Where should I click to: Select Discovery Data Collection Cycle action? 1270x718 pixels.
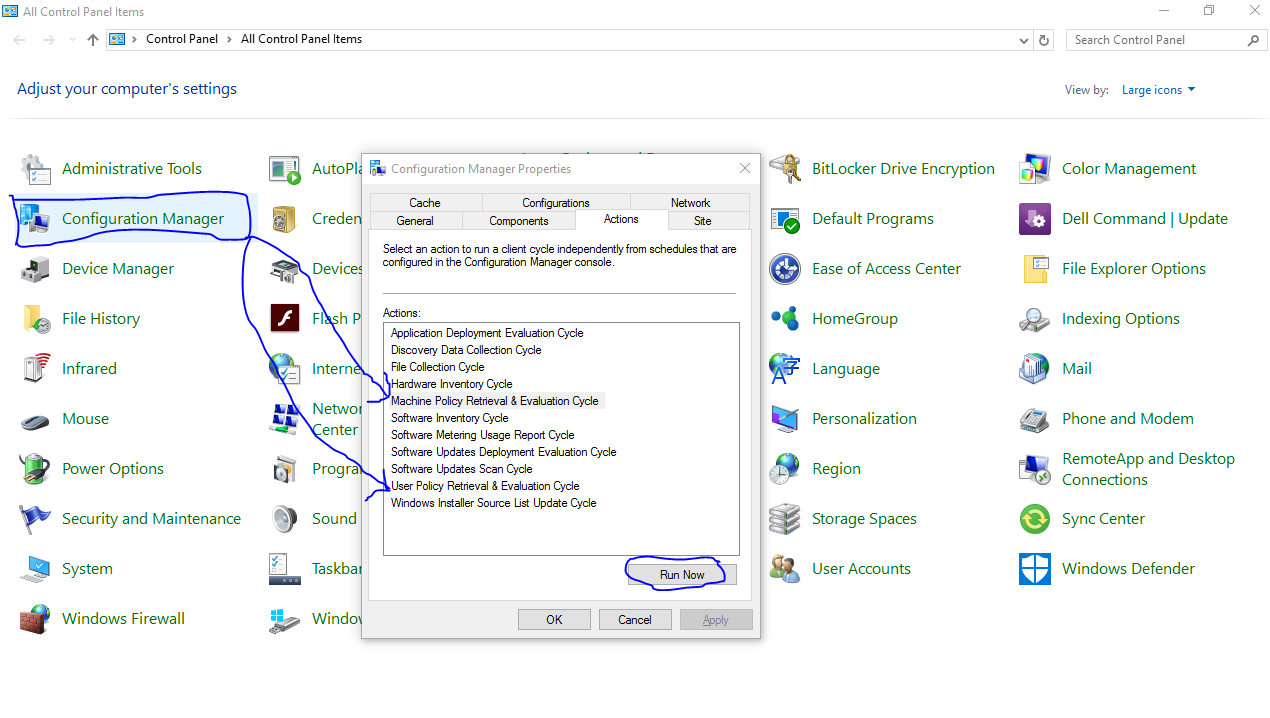coord(466,350)
